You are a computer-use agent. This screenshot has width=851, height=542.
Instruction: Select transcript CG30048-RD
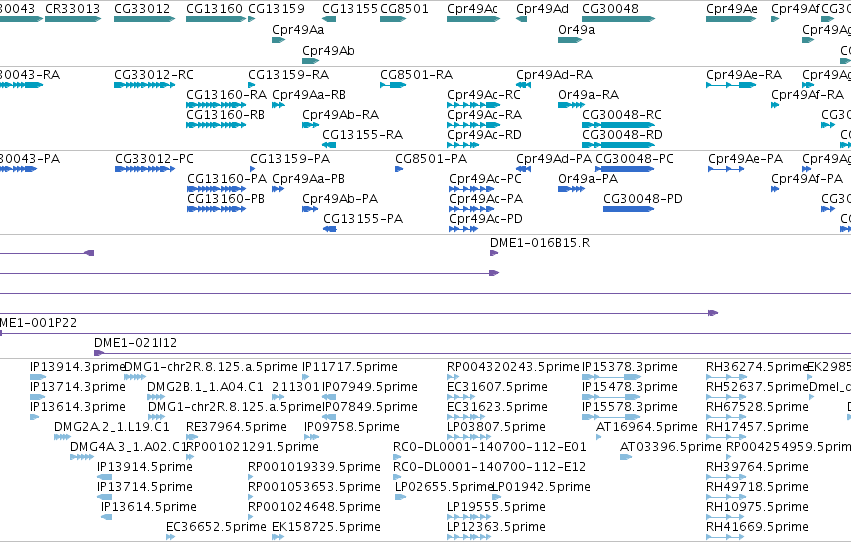click(618, 145)
